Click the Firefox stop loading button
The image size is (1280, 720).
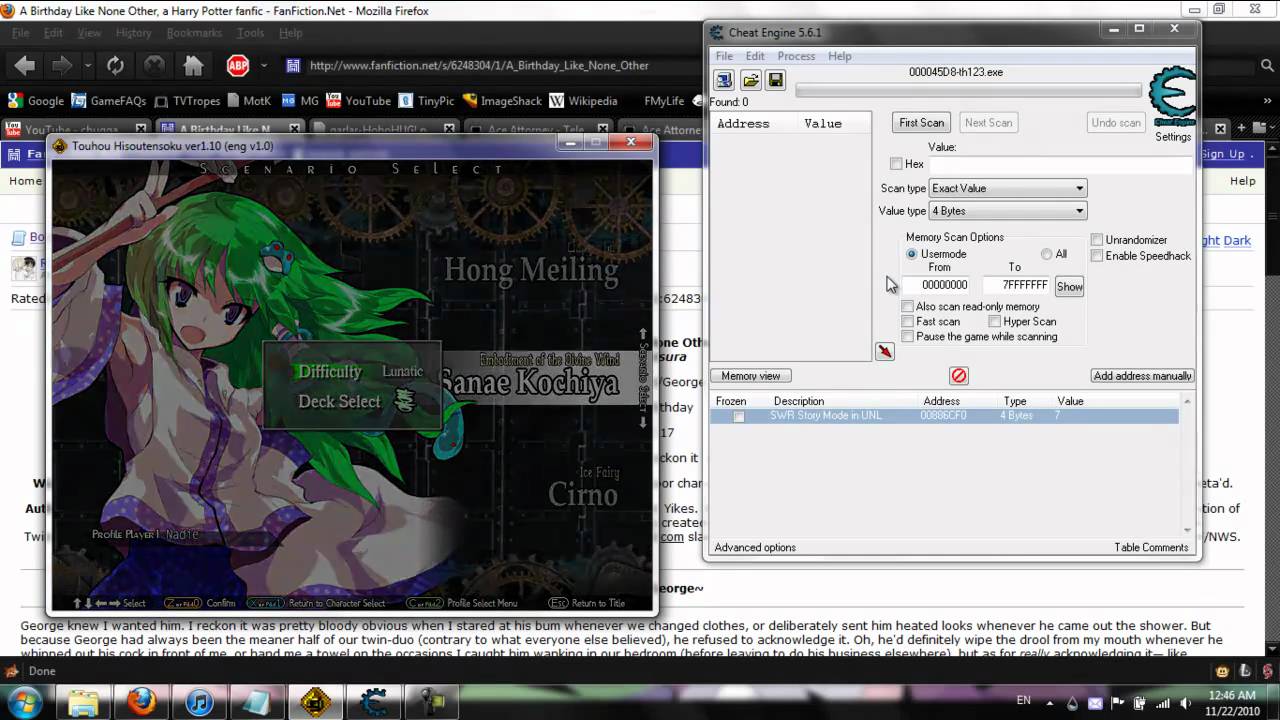point(154,66)
